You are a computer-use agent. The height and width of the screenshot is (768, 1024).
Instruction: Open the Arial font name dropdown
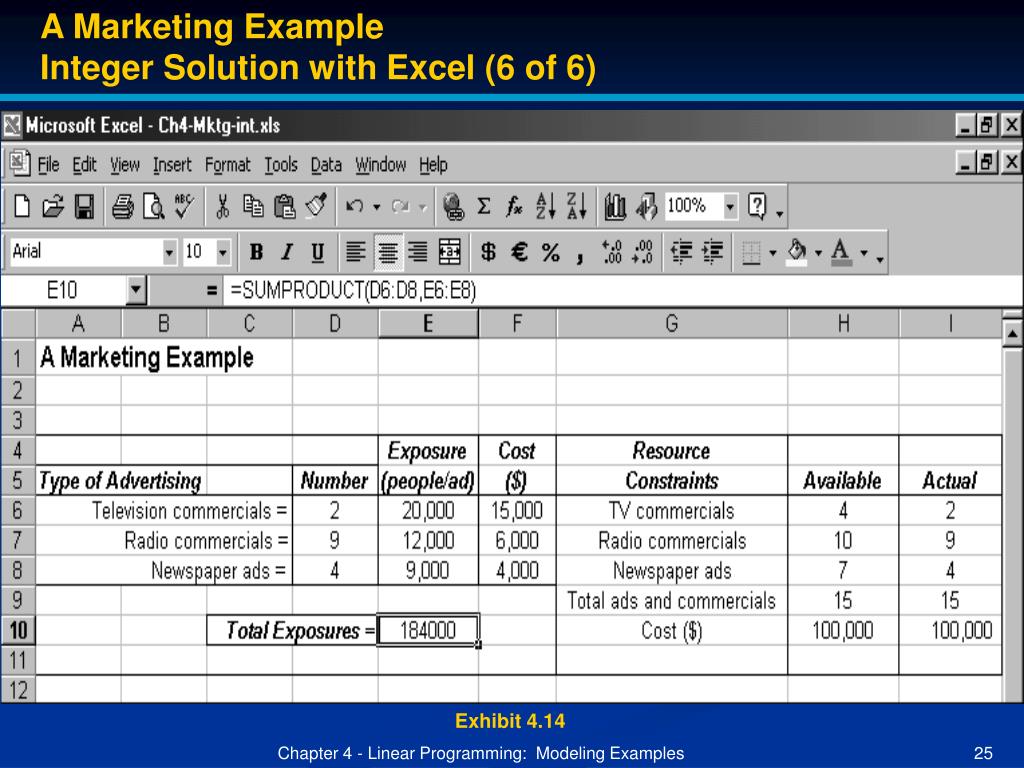(x=169, y=252)
